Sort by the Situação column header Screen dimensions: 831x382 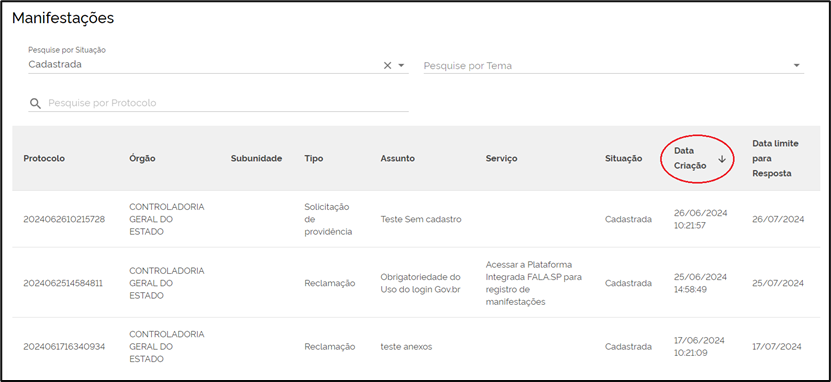click(x=623, y=158)
